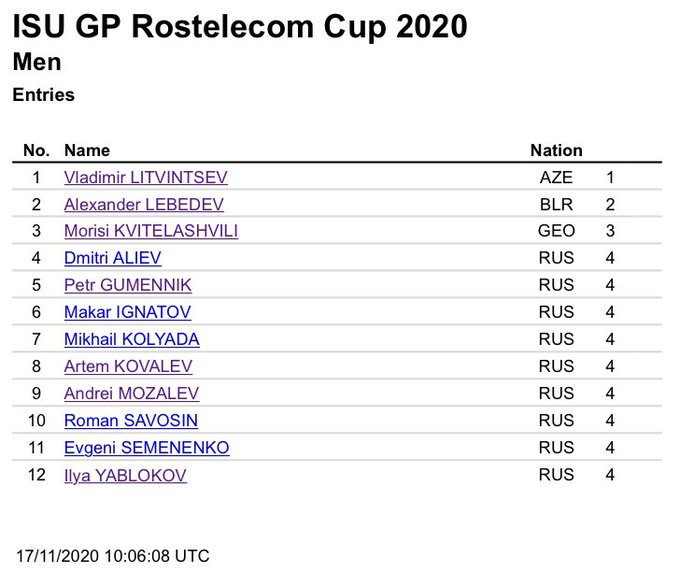Viewport: 680px width, 573px height.
Task: Click the UTC timestamp text
Action: [x=113, y=556]
